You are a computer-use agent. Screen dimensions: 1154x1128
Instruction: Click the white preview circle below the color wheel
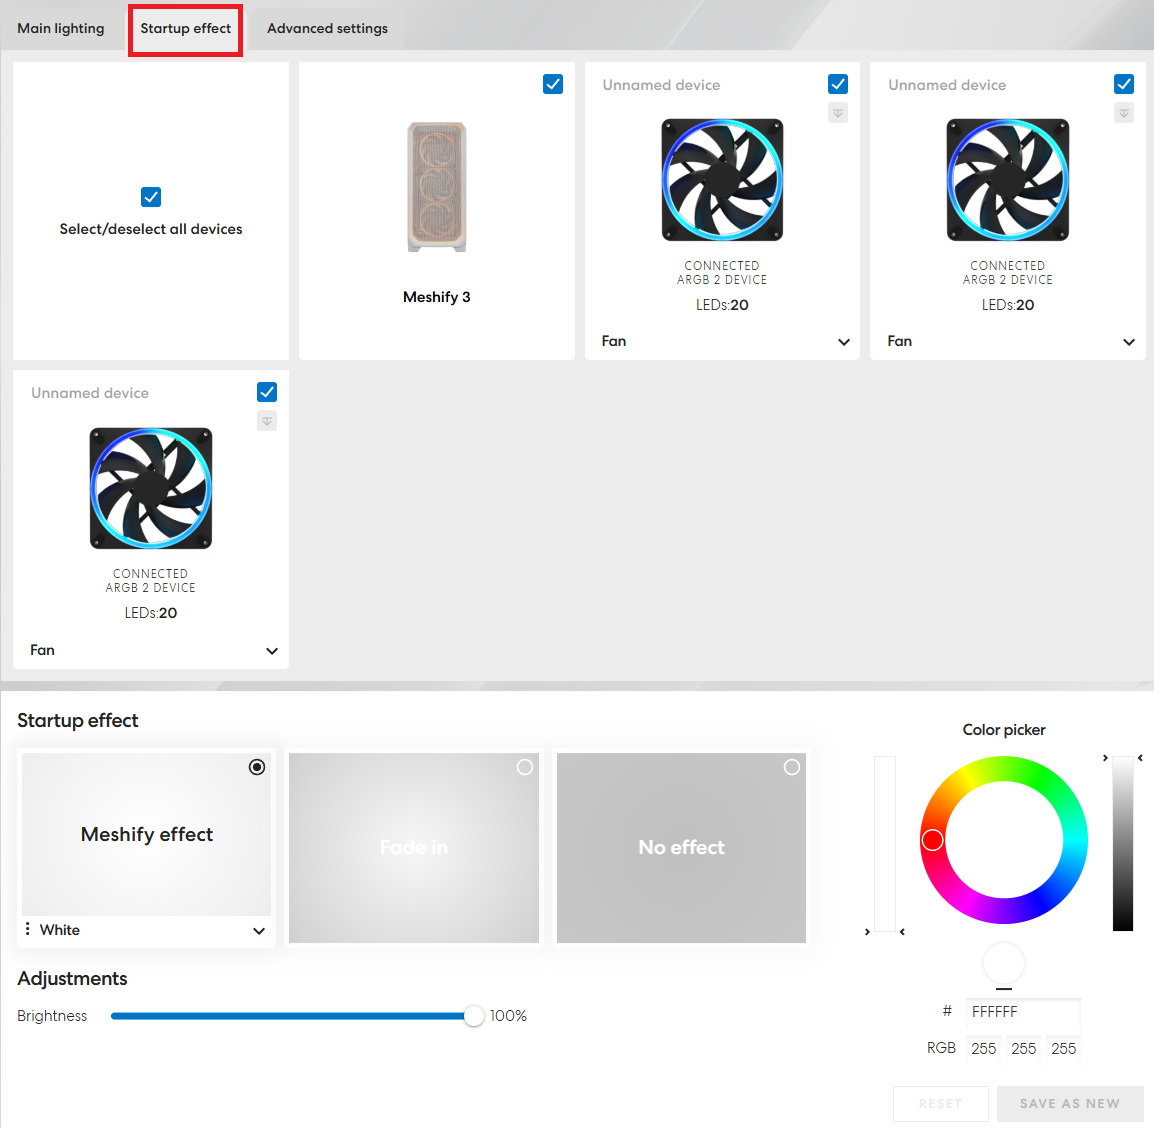(1004, 962)
